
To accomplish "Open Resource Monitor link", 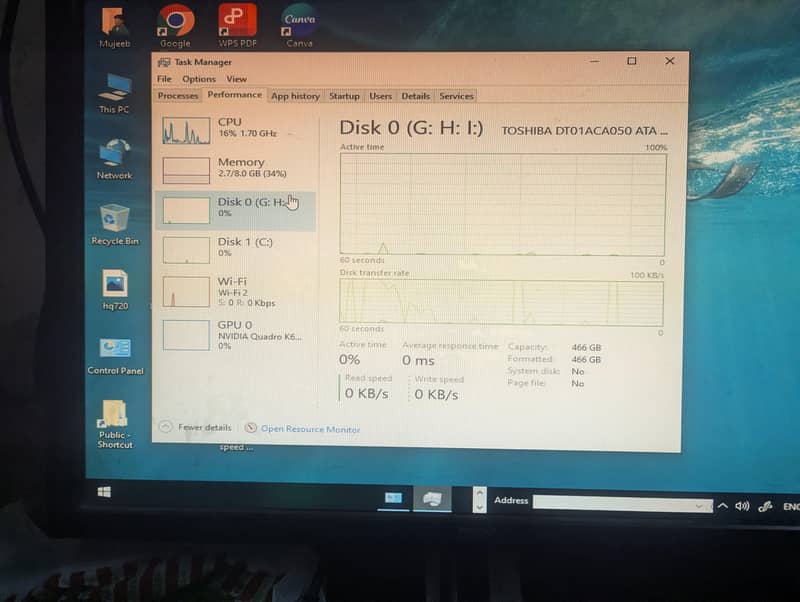I will tap(310, 429).
